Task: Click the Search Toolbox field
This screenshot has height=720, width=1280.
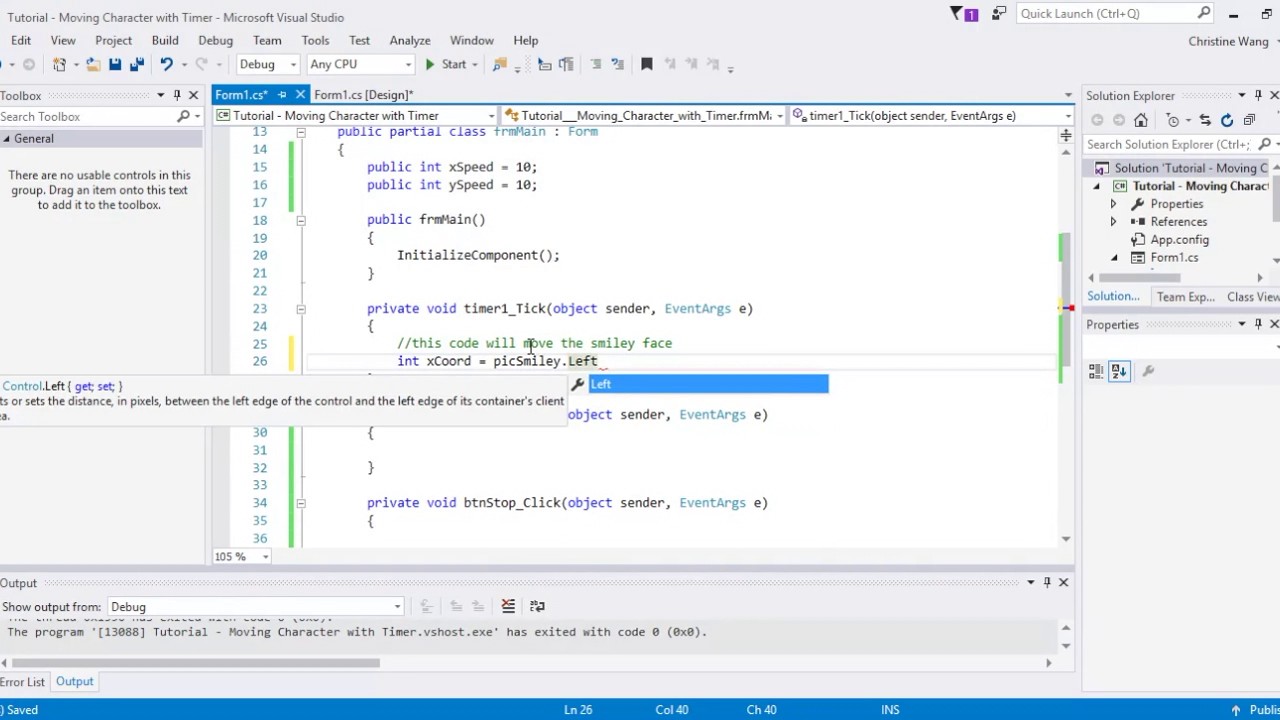Action: coord(88,116)
